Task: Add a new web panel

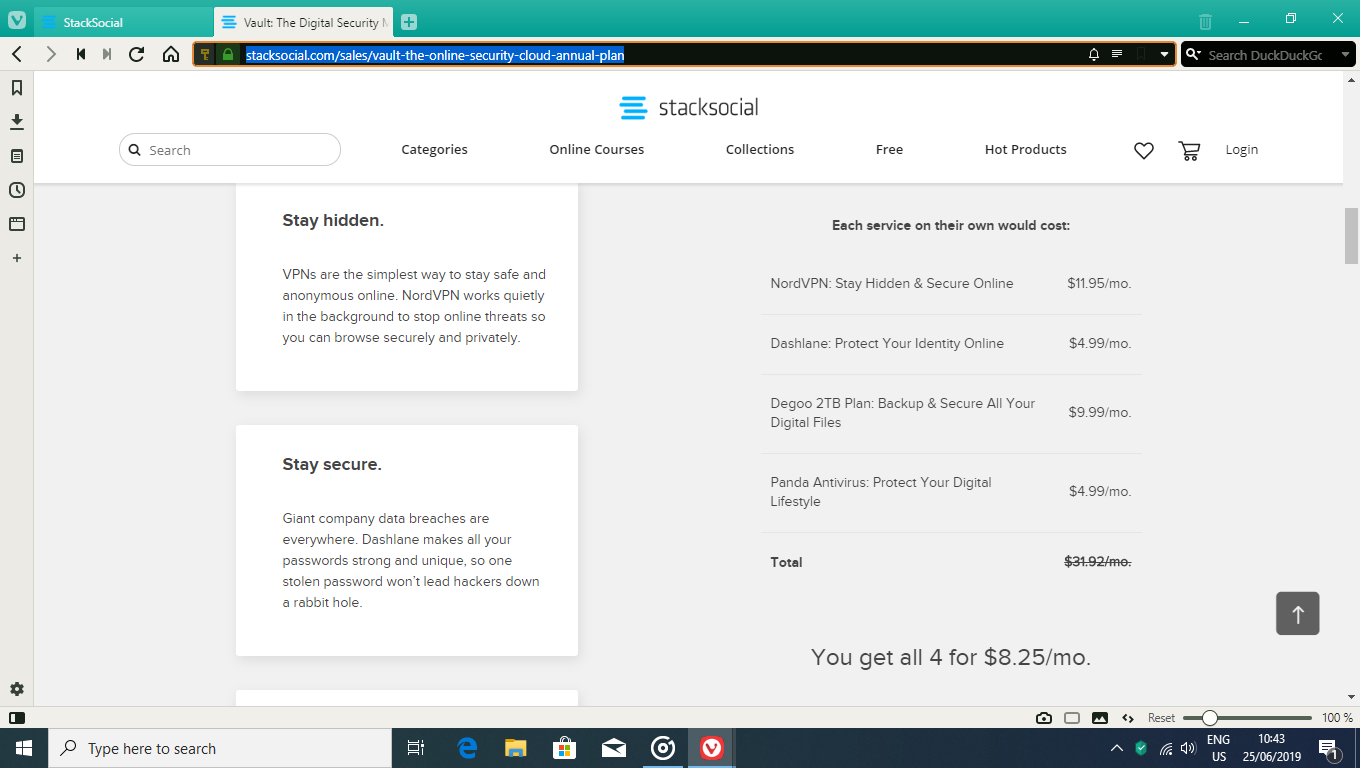Action: [17, 258]
